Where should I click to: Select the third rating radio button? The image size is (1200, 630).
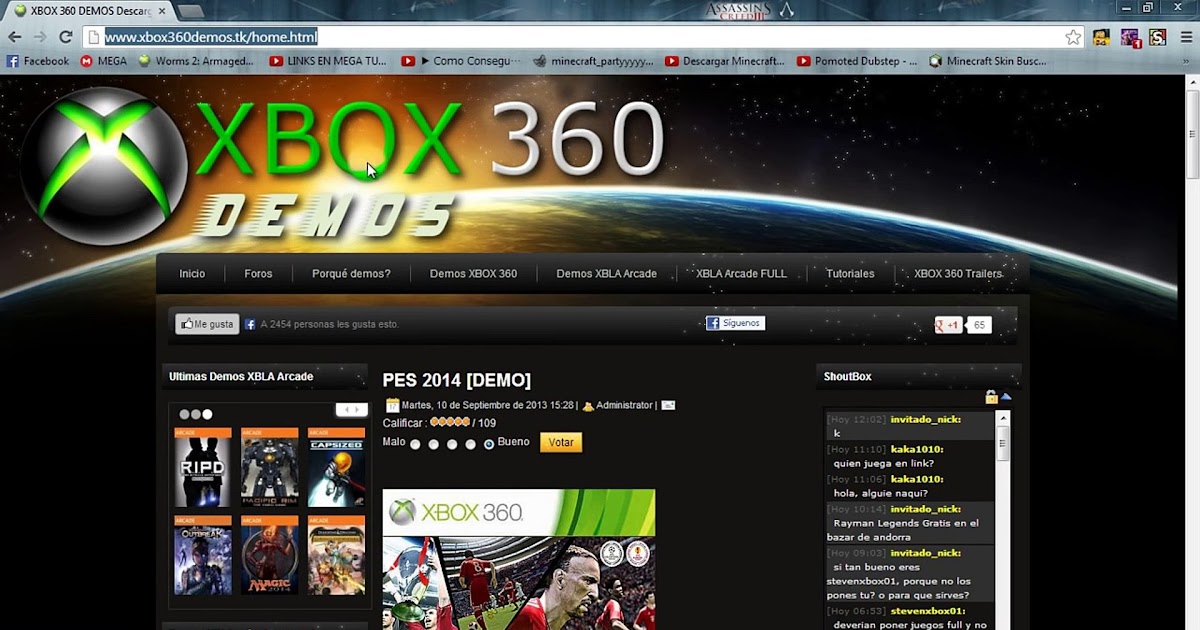click(x=452, y=444)
